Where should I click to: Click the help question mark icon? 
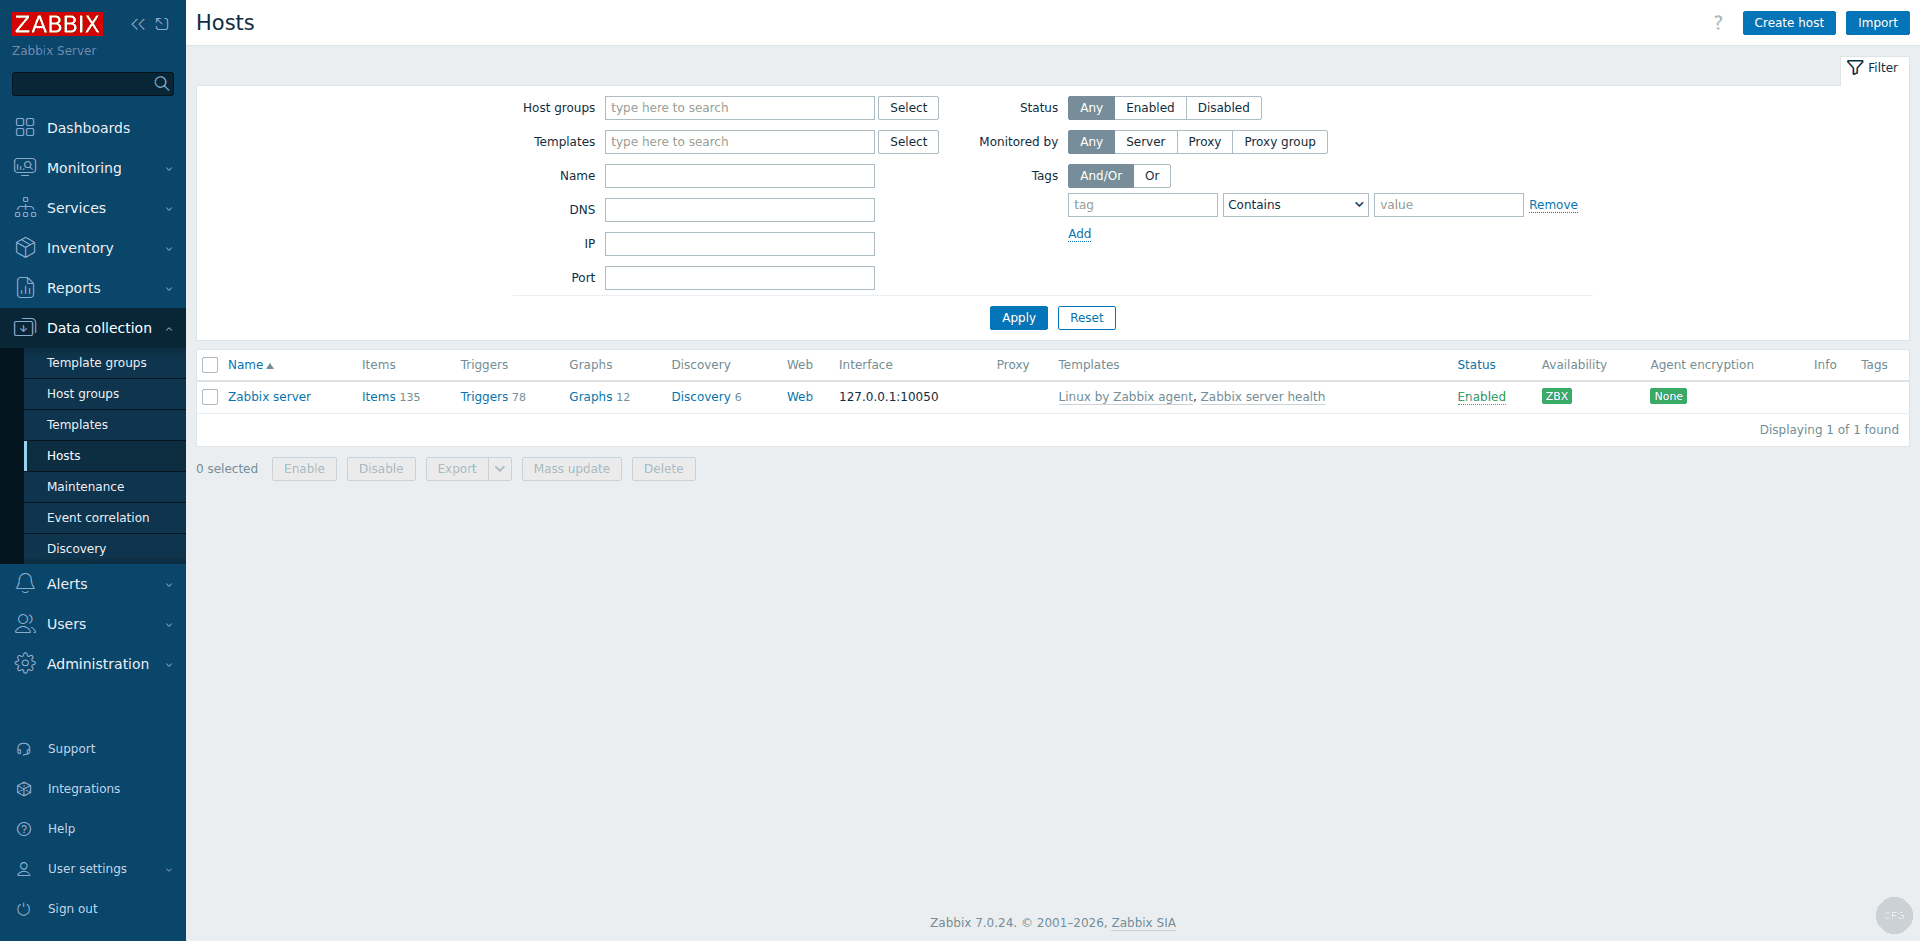(x=1717, y=22)
